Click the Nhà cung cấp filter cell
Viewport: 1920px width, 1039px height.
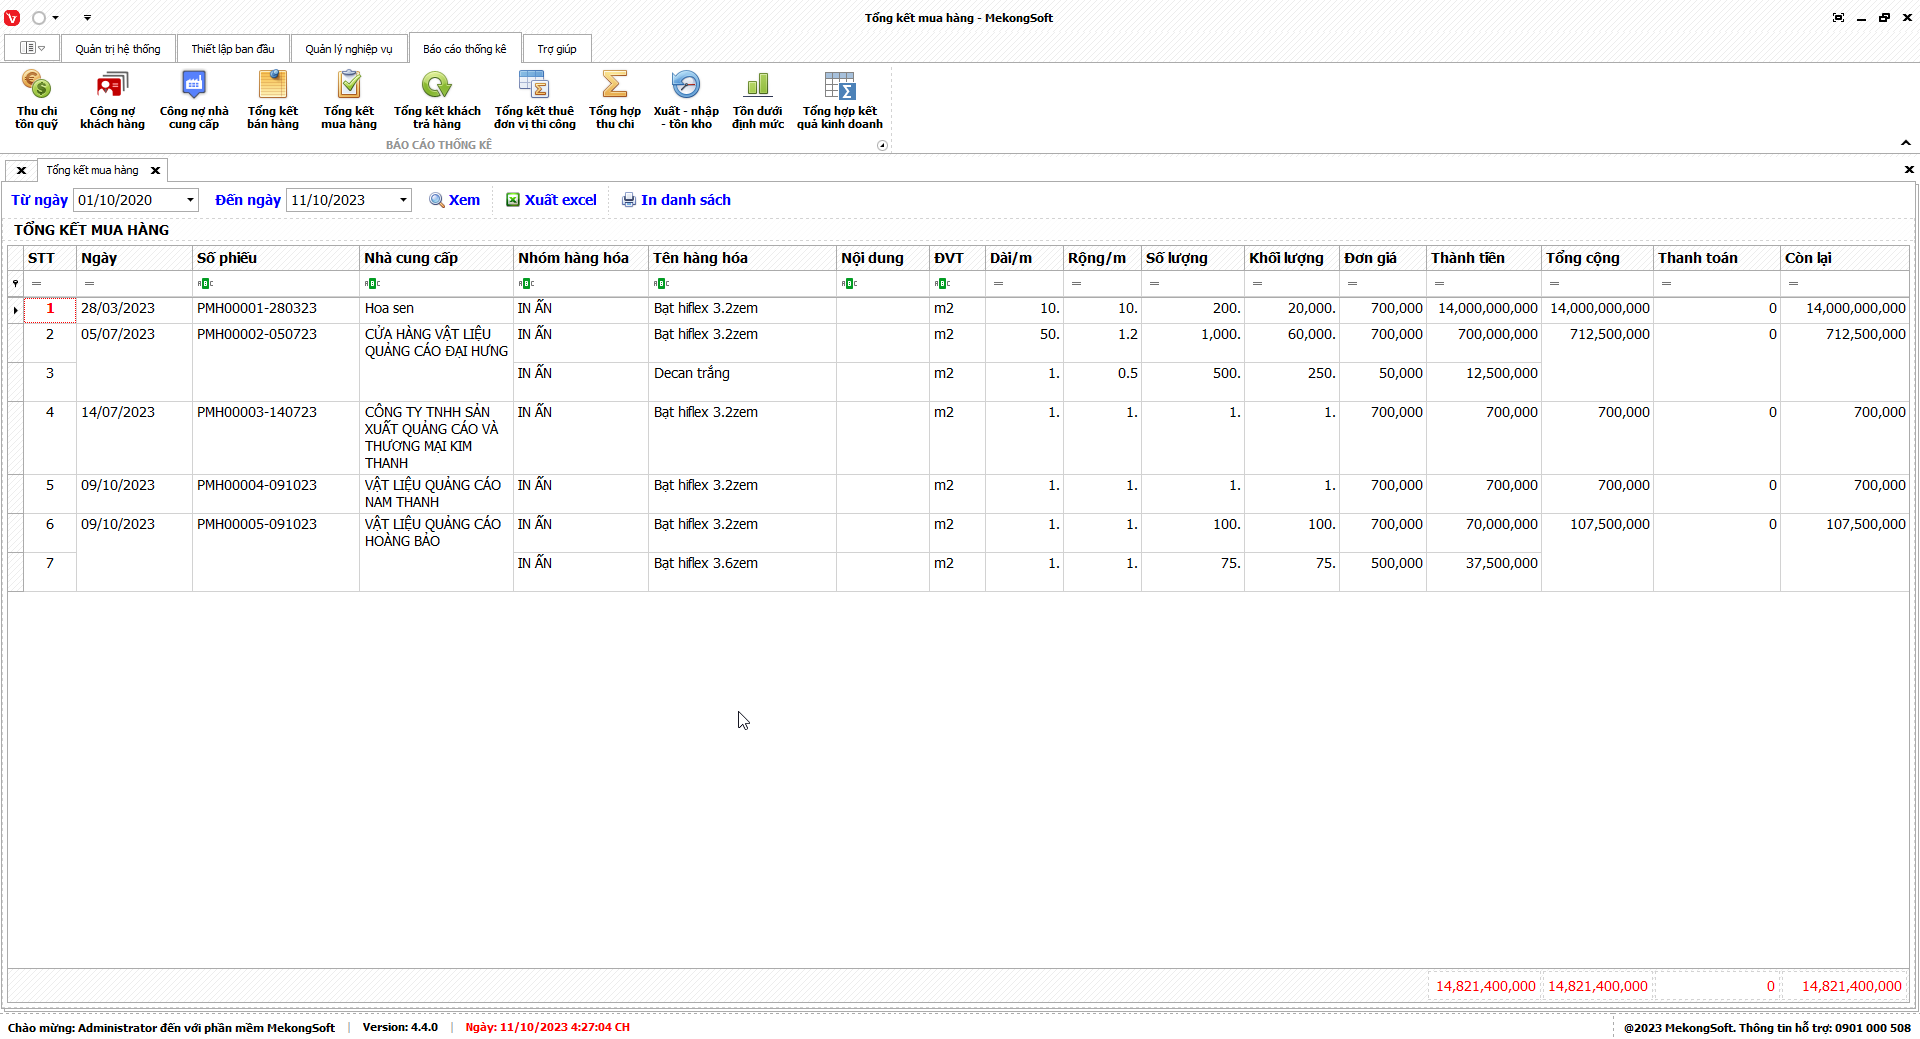click(437, 284)
